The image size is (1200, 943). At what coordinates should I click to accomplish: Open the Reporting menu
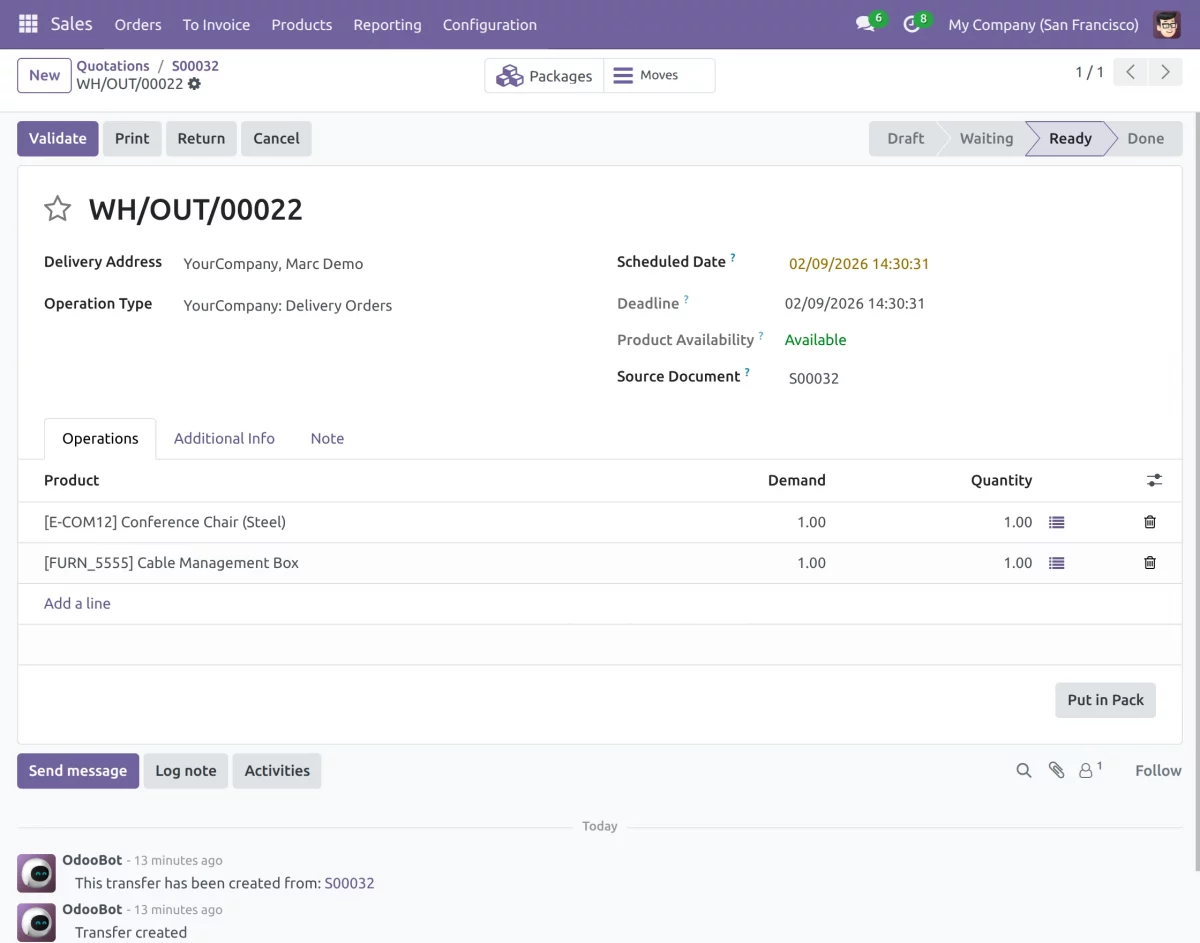point(387,24)
